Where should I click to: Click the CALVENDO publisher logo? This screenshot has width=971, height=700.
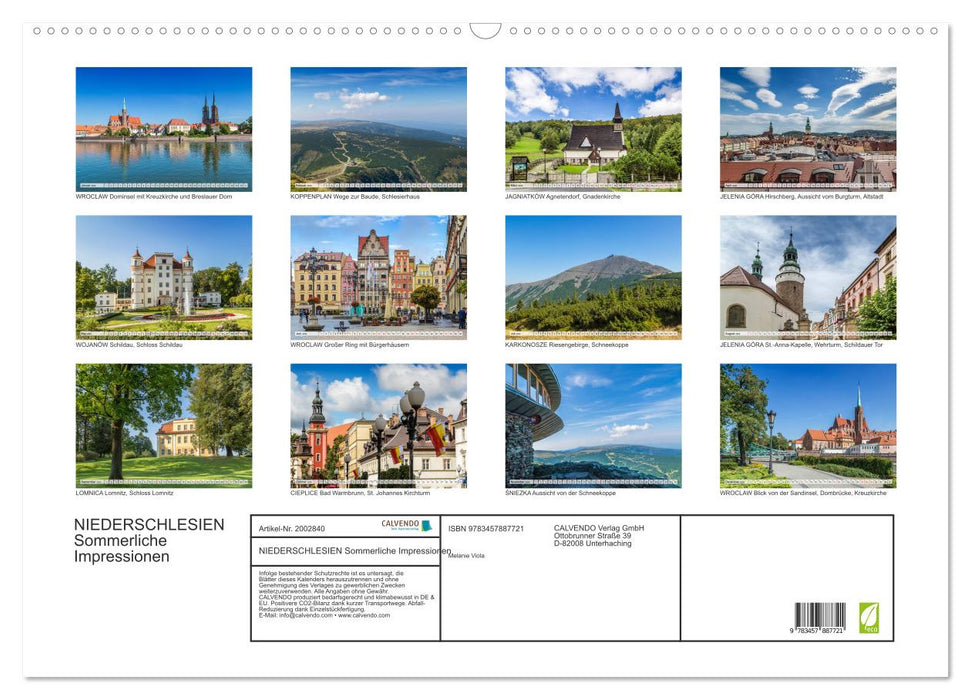401,524
